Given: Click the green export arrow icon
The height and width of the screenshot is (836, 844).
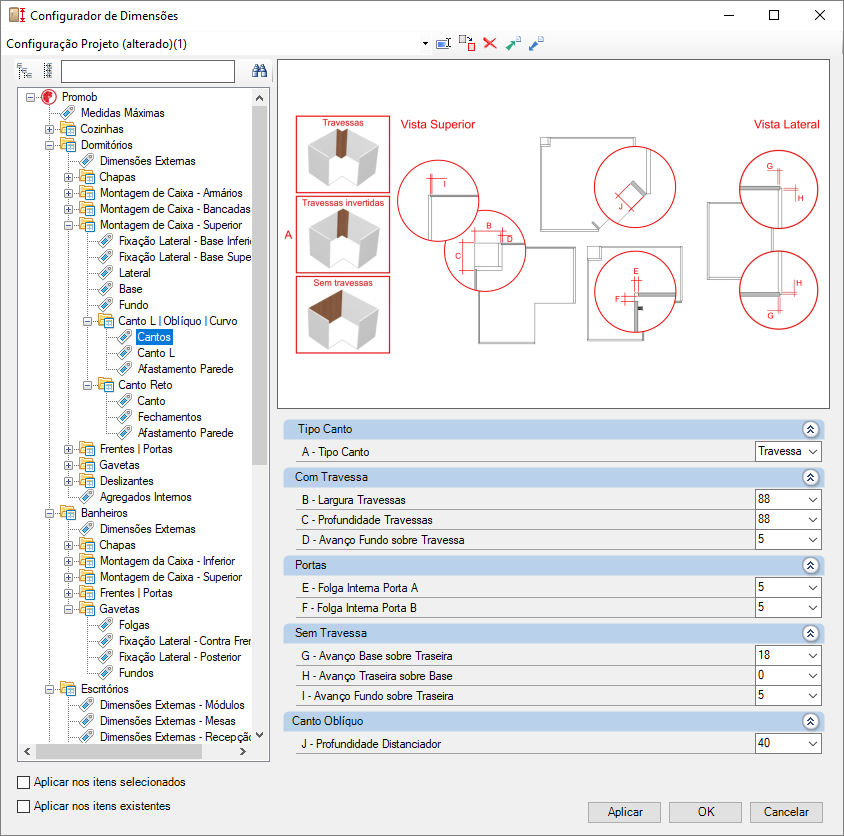Looking at the screenshot, I should pyautogui.click(x=514, y=43).
